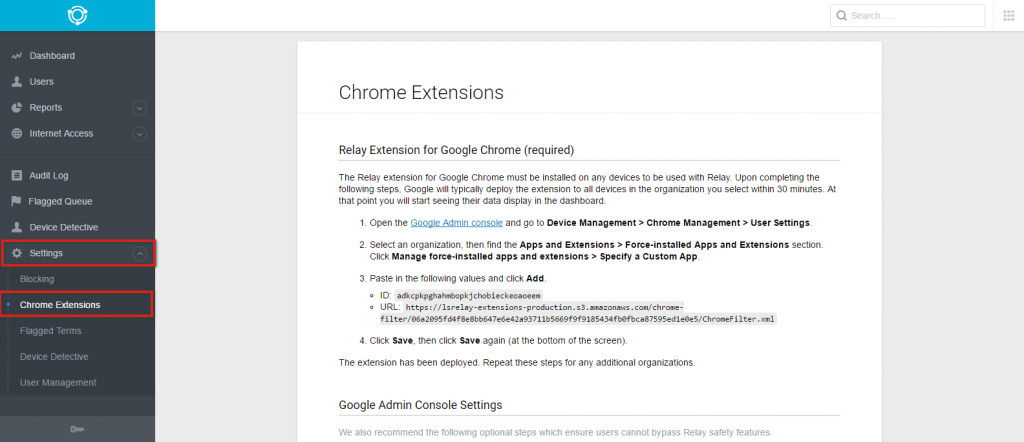Click the Relay Extension for Google Chrome heading
This screenshot has width=1024, height=442.
point(456,150)
